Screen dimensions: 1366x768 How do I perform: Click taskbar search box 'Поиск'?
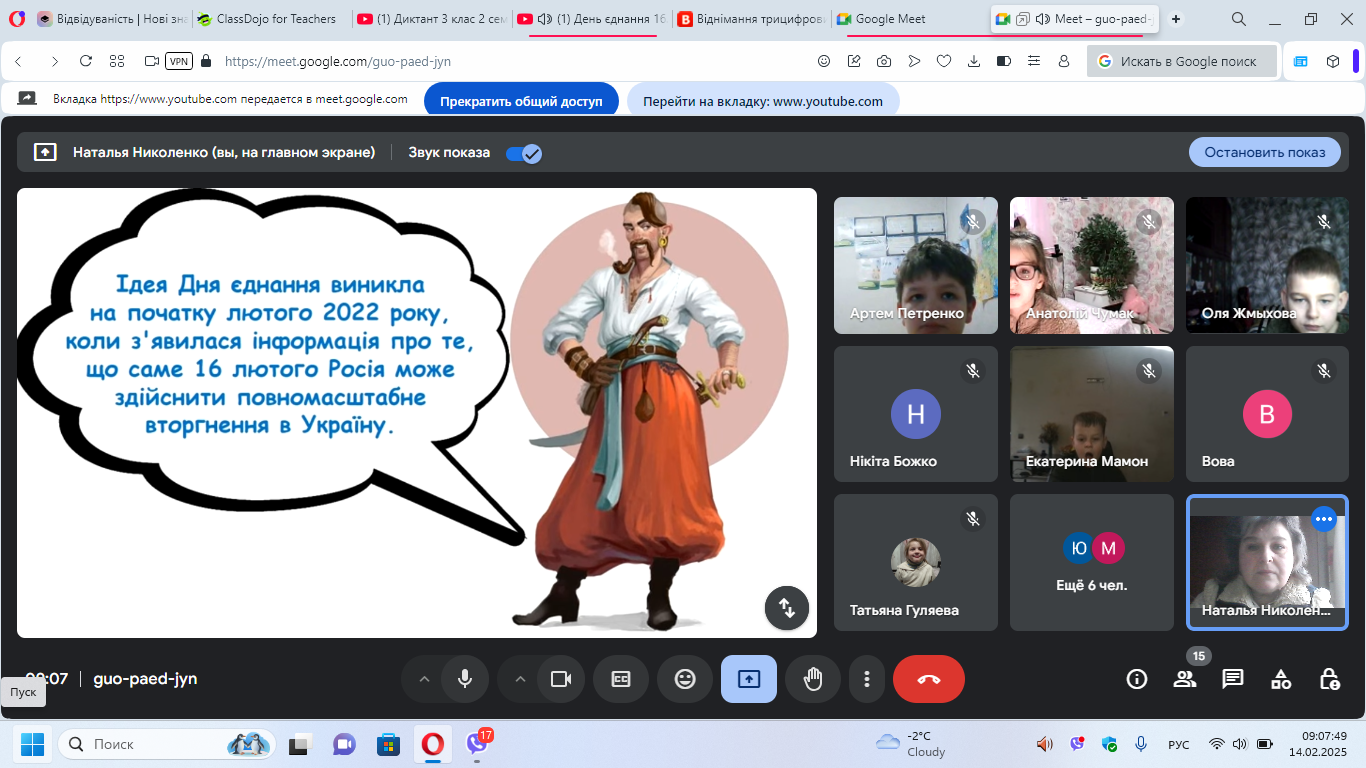[x=168, y=744]
